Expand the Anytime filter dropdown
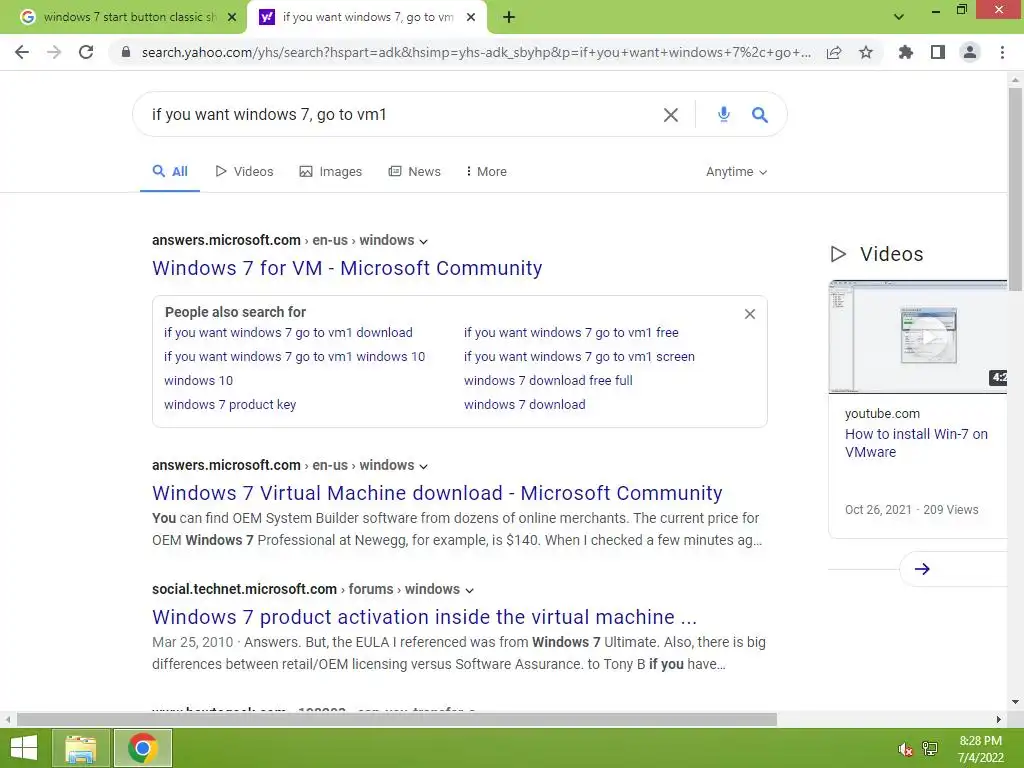The height and width of the screenshot is (768, 1024). tap(736, 172)
